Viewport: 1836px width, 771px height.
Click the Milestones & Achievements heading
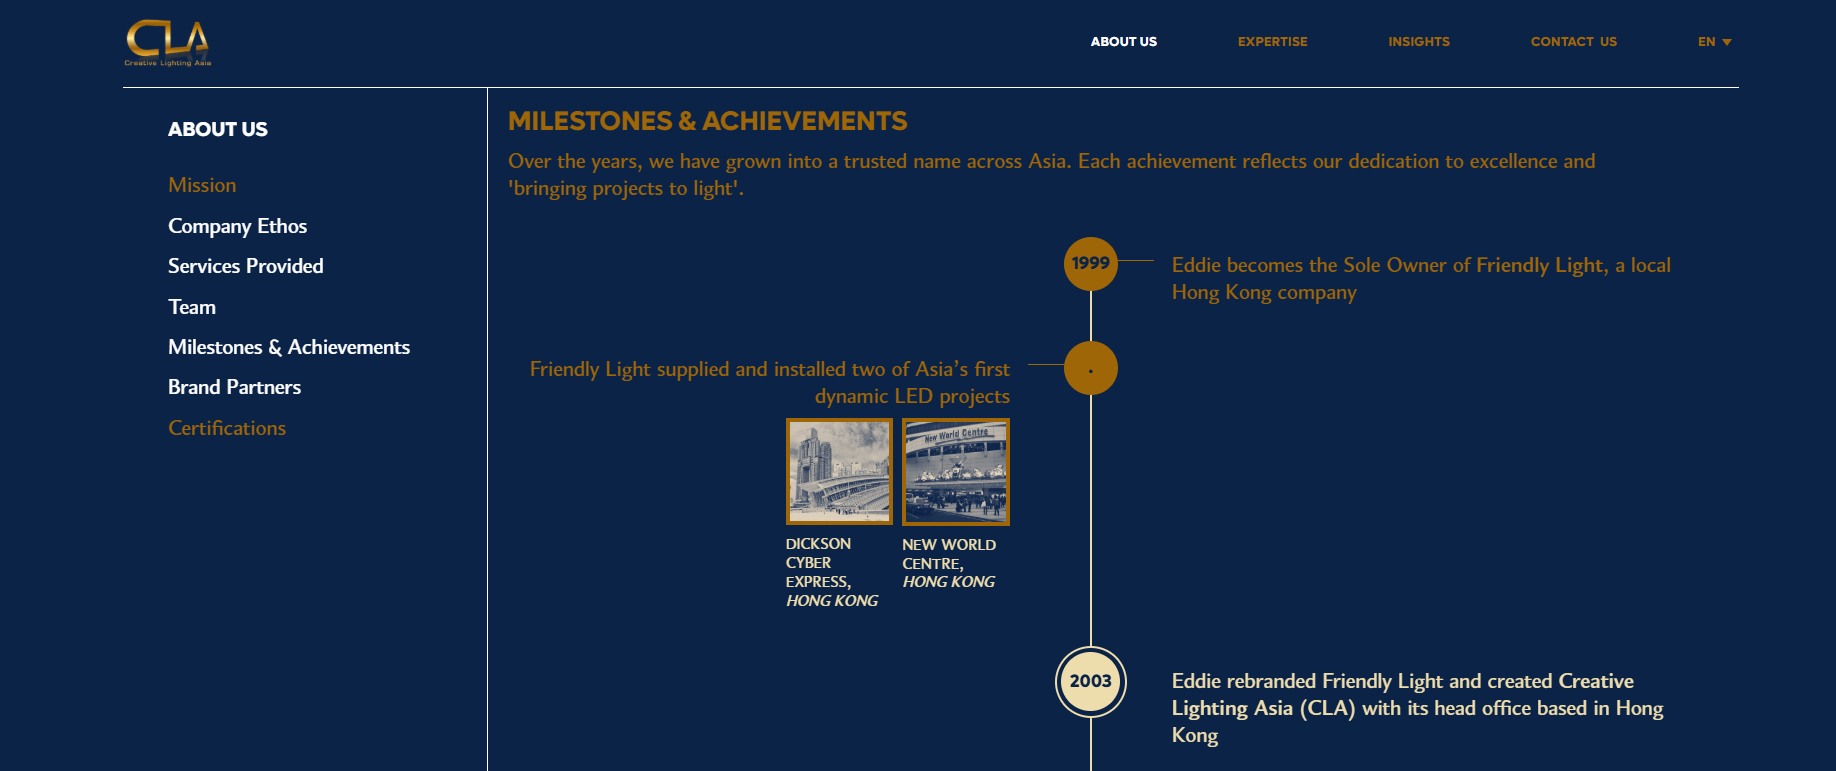coord(707,121)
